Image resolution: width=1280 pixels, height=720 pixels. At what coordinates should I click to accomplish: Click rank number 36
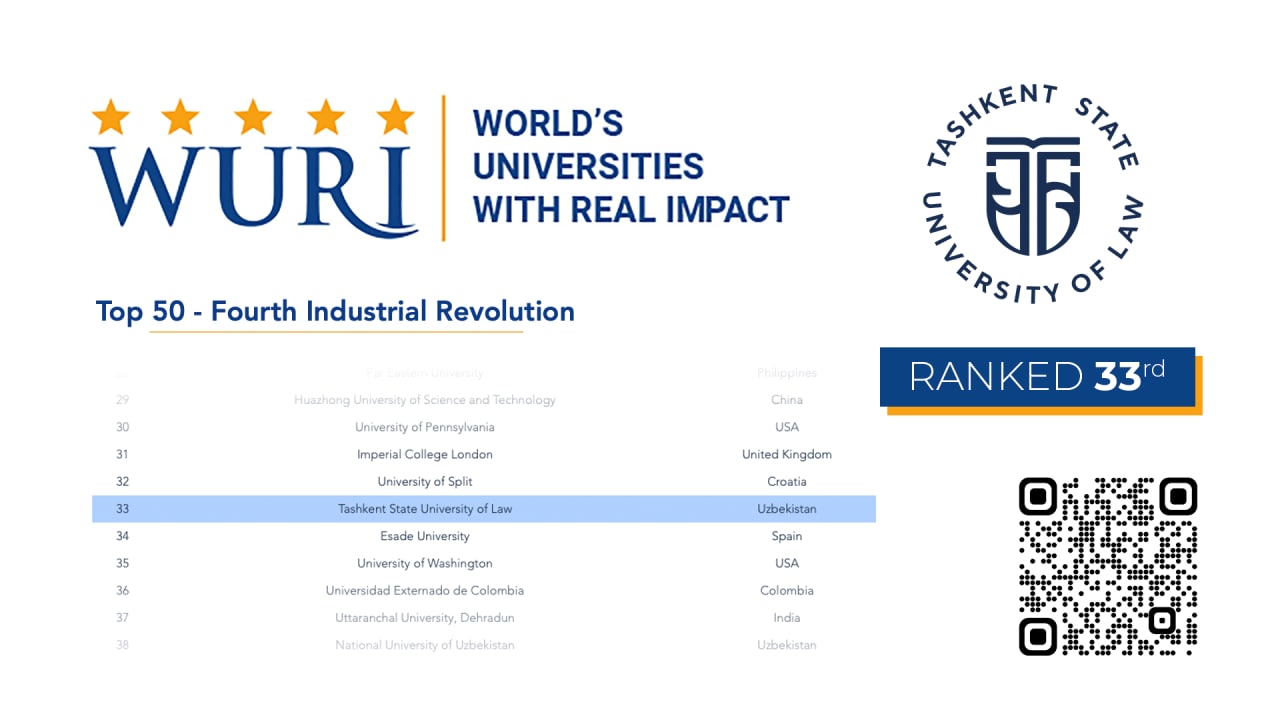122,591
